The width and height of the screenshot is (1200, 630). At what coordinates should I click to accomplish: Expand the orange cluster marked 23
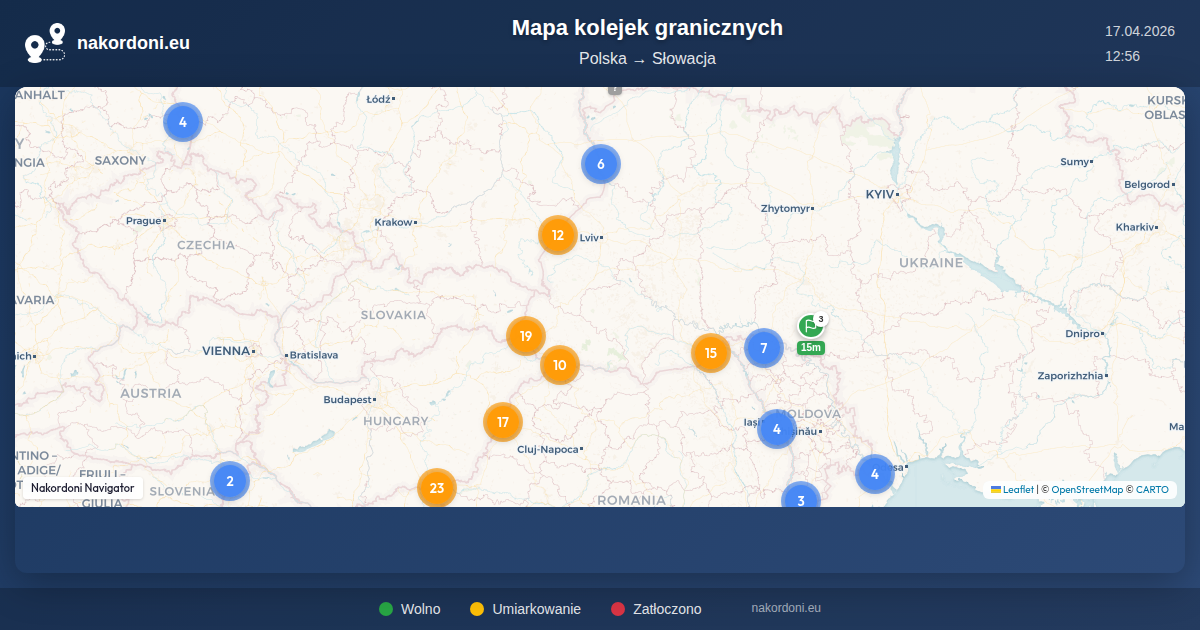point(437,488)
